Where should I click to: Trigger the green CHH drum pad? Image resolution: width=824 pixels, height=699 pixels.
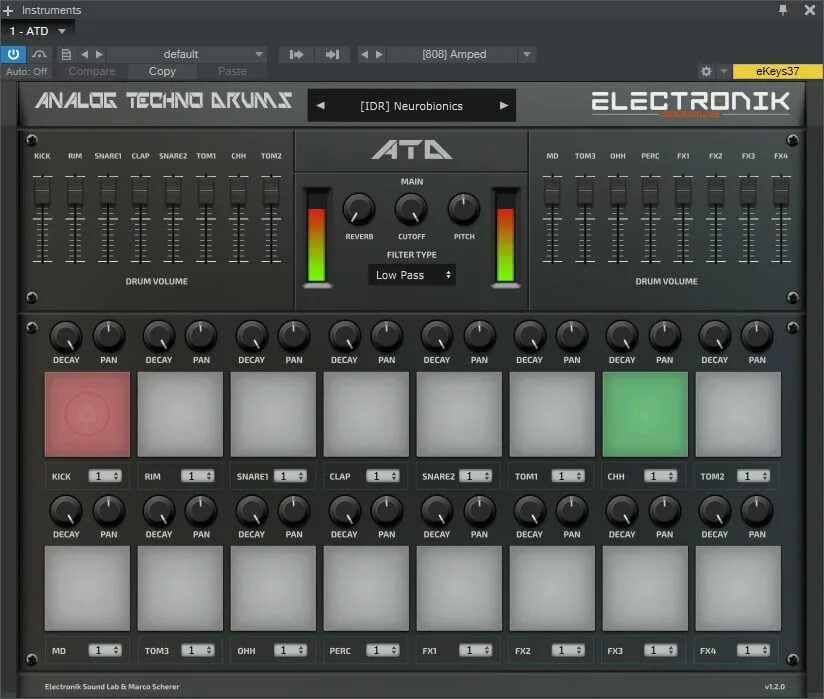(645, 414)
